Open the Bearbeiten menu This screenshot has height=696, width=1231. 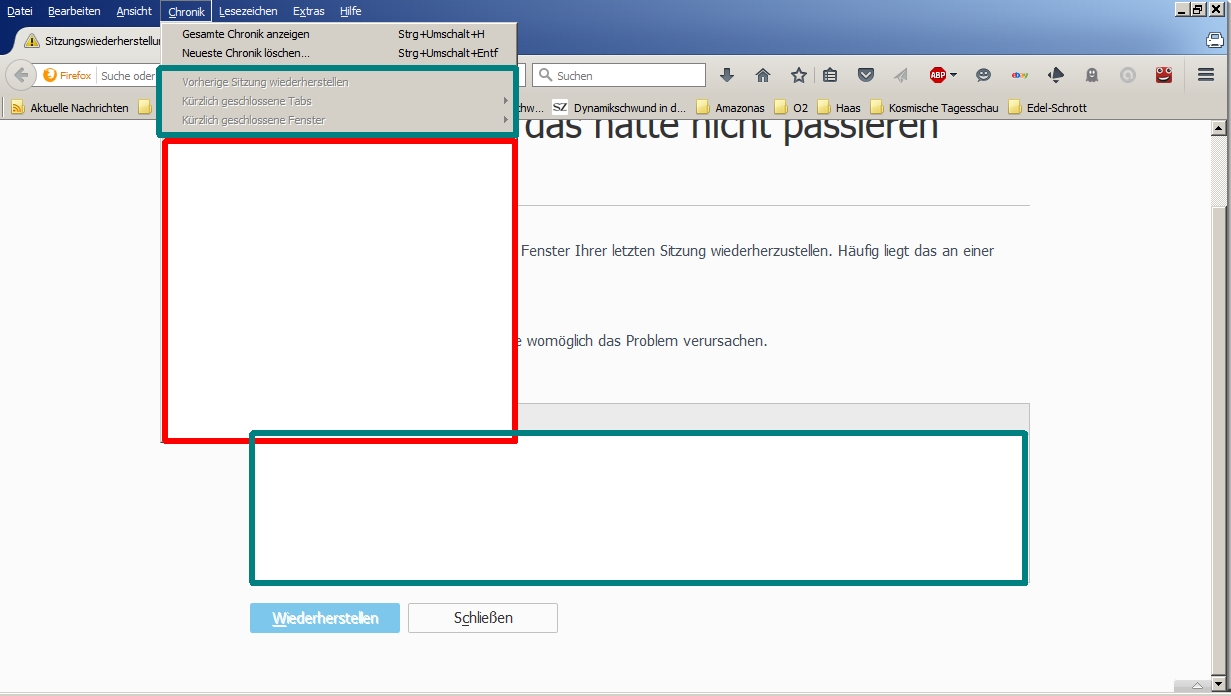pyautogui.click(x=74, y=11)
